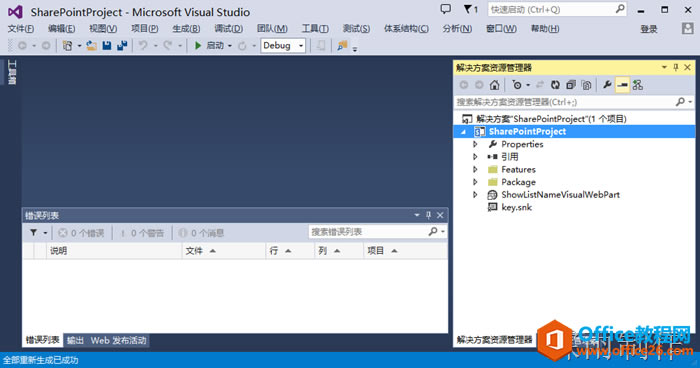Click the feedback speech bubble icon
Screen dimensions: 700x368
point(446,9)
